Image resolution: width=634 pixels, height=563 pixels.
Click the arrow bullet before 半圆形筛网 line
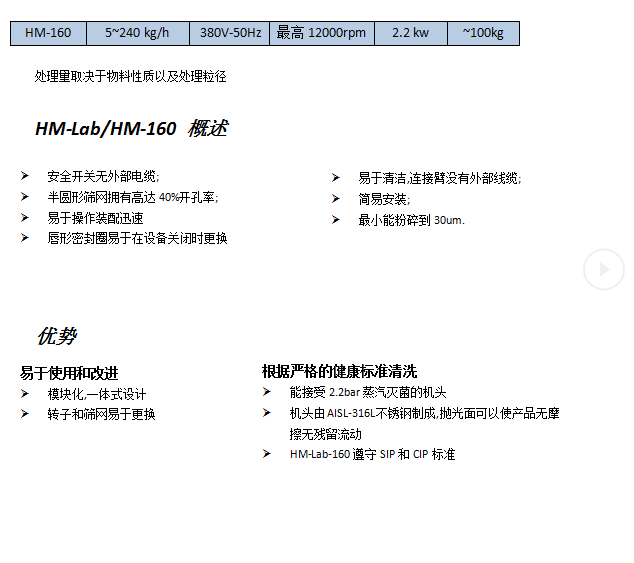click(25, 197)
